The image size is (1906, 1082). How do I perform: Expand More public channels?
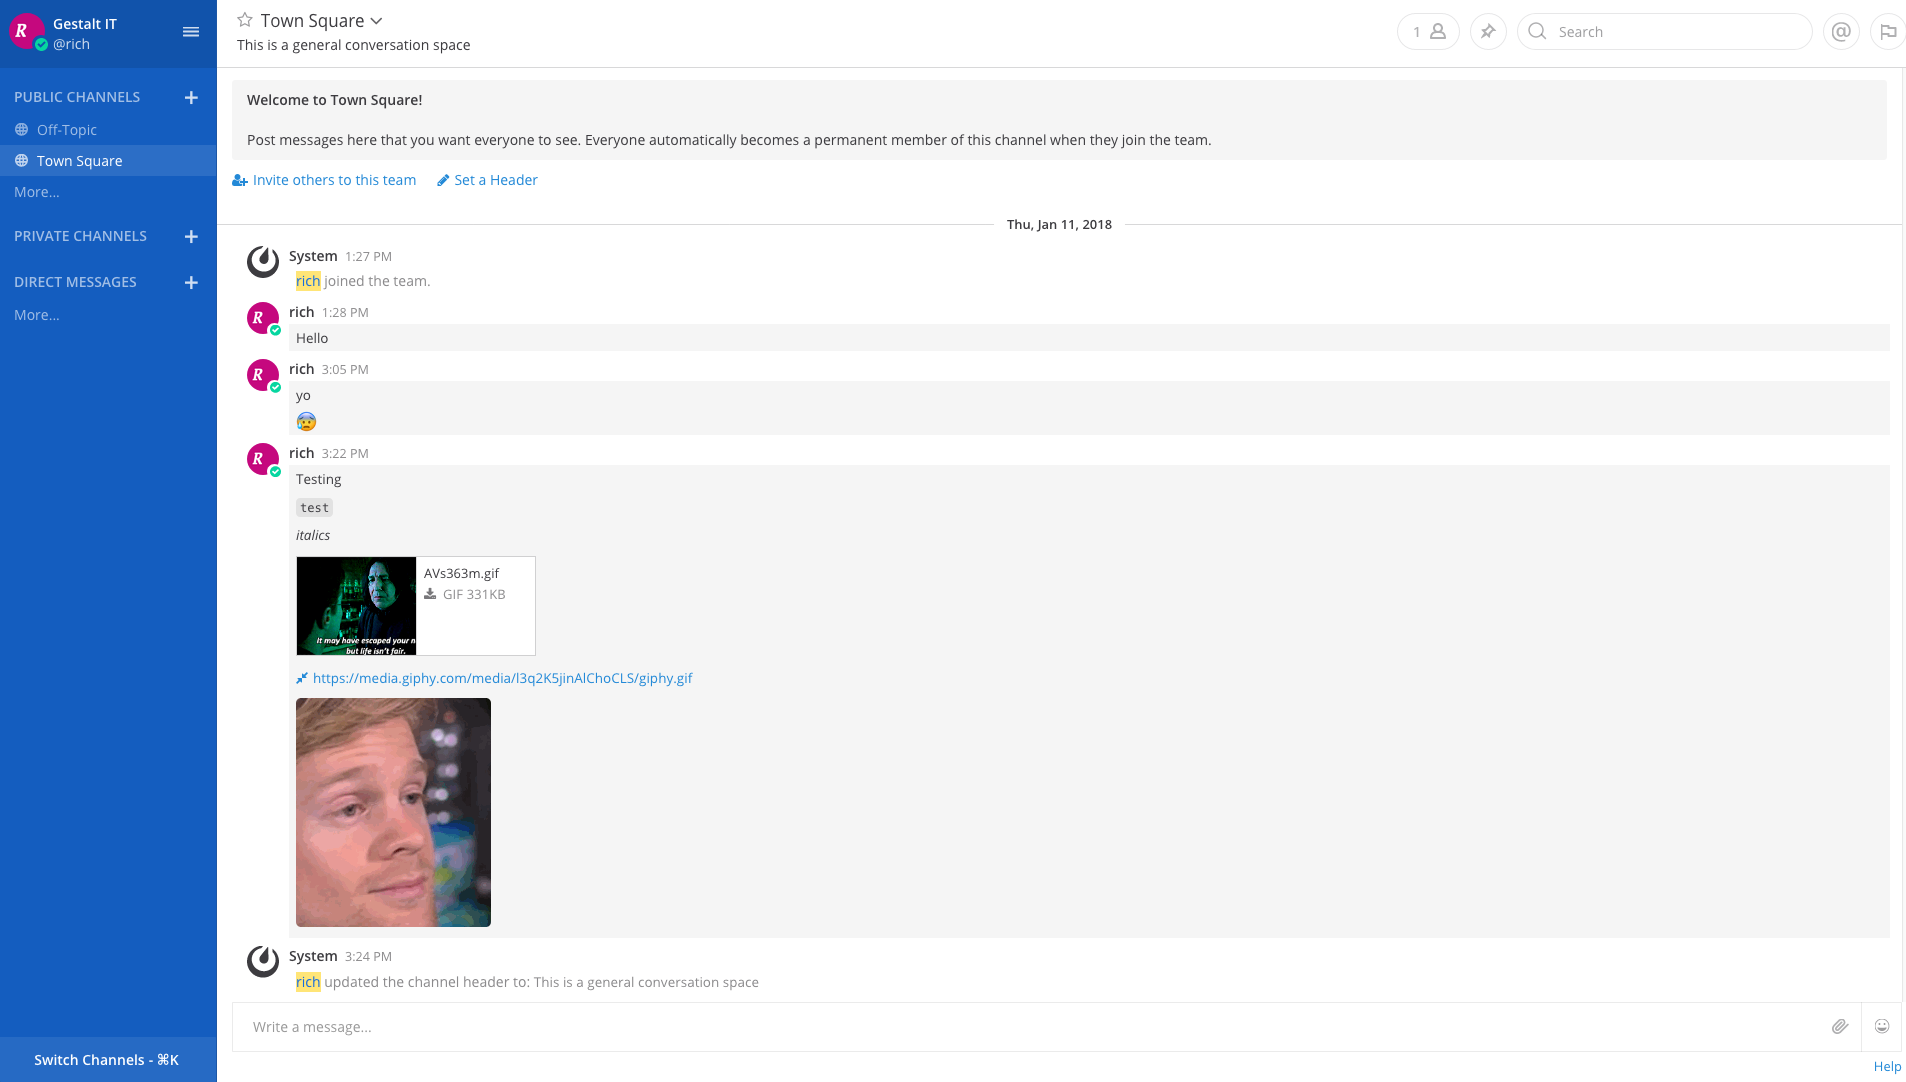click(37, 192)
